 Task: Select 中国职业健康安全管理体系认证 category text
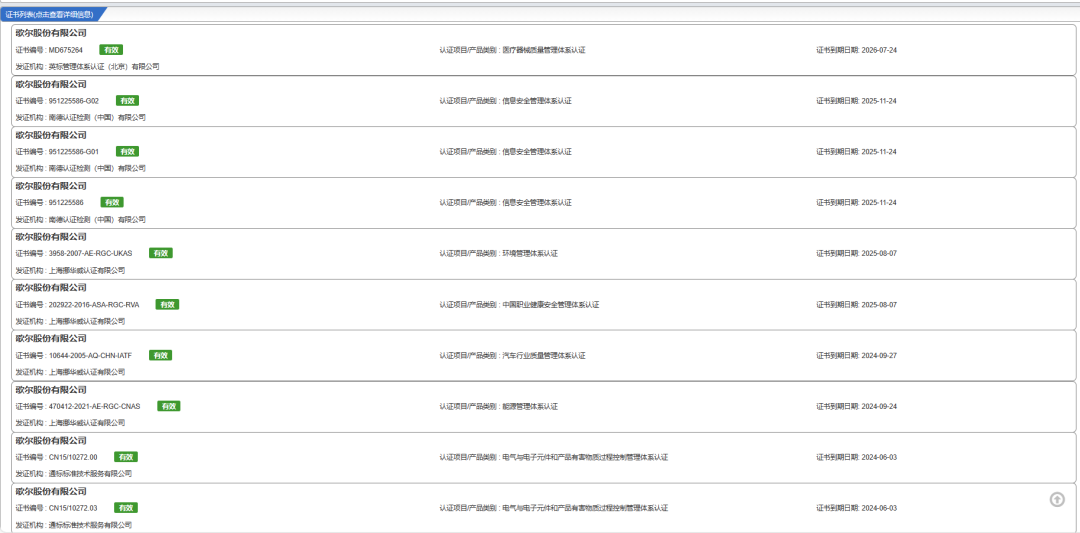click(x=551, y=305)
